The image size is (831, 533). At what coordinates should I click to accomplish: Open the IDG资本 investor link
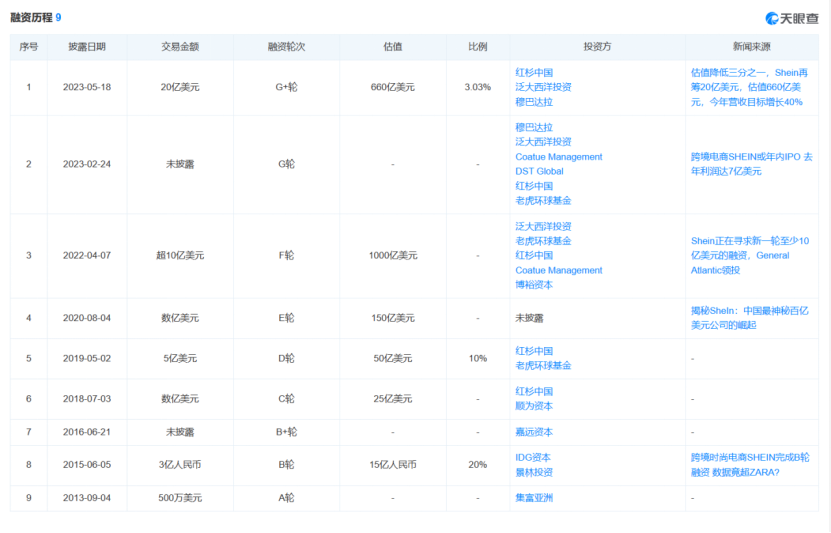(533, 457)
